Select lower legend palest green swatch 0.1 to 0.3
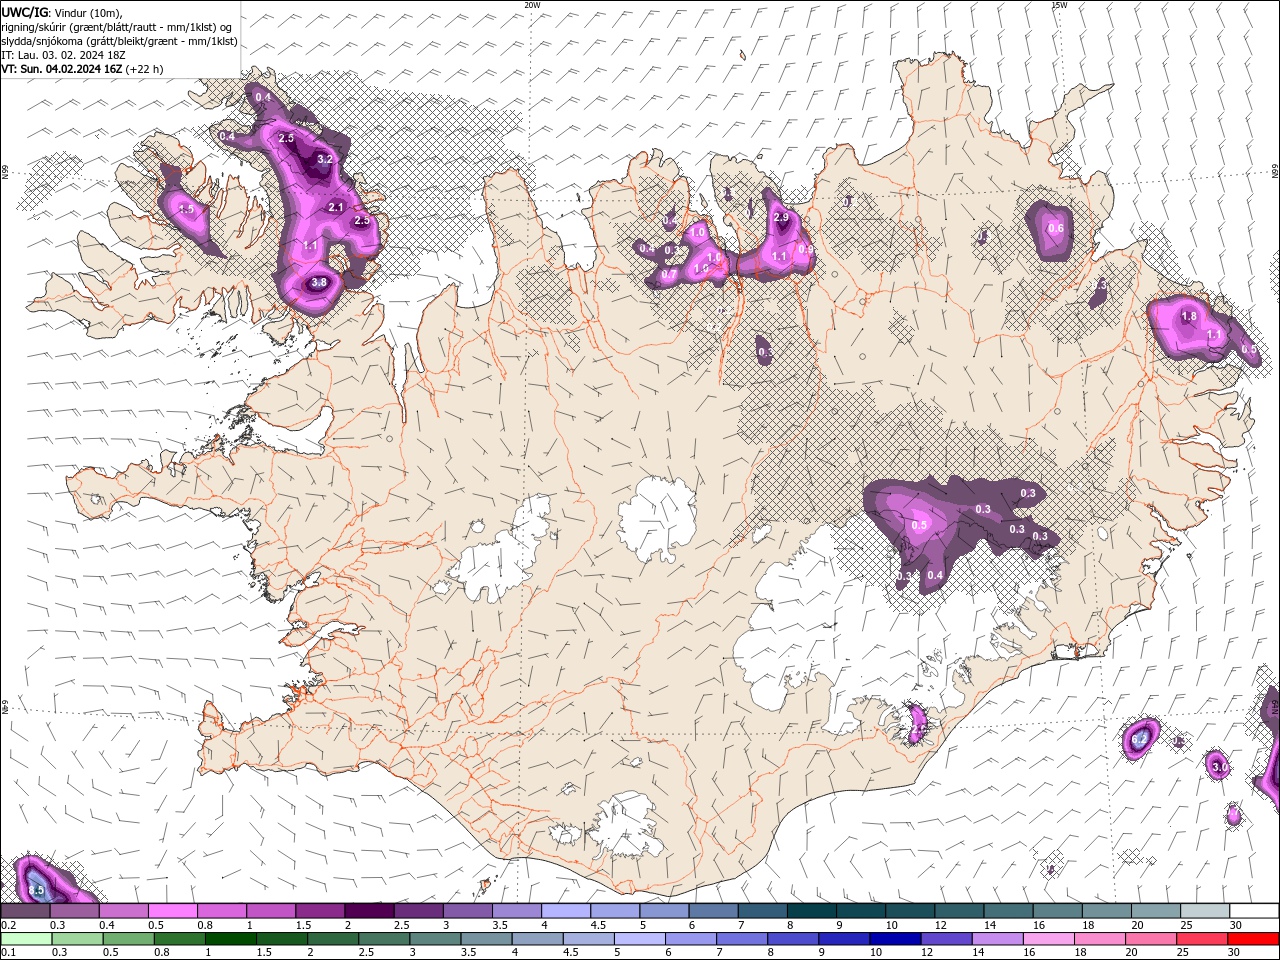Image resolution: width=1280 pixels, height=960 pixels. click(26, 938)
